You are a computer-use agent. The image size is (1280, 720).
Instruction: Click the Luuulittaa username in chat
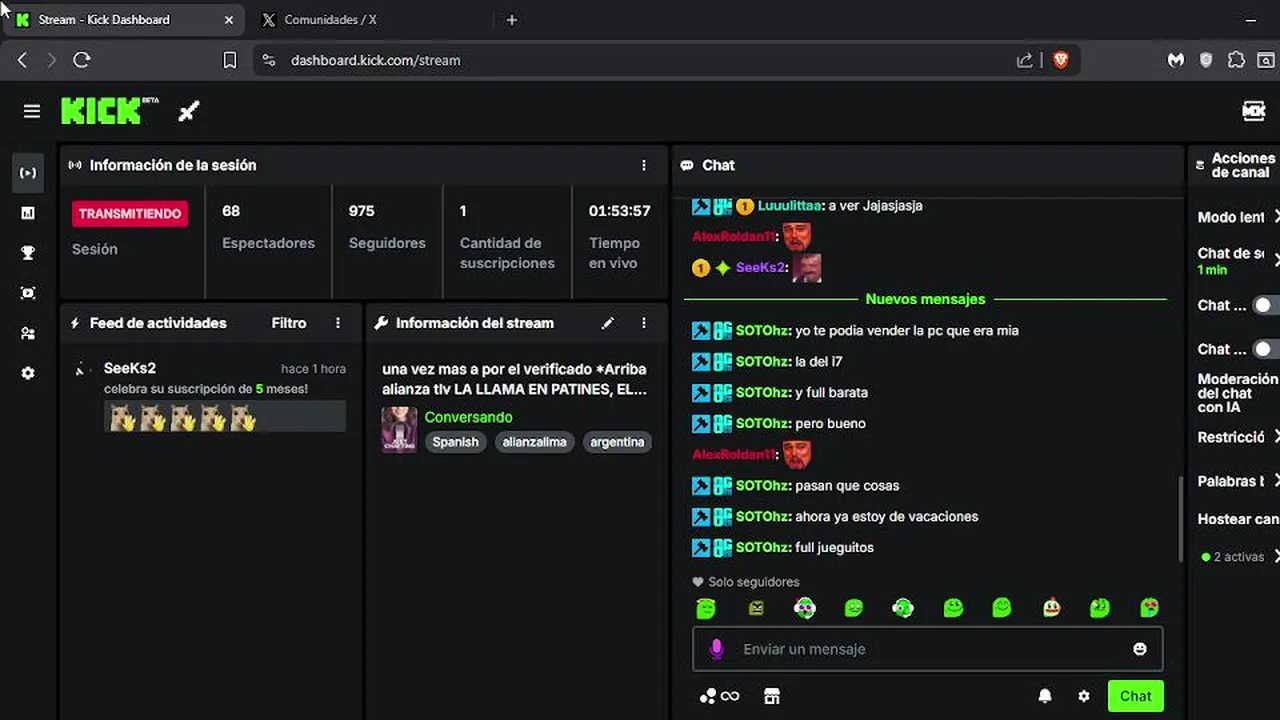click(x=789, y=205)
